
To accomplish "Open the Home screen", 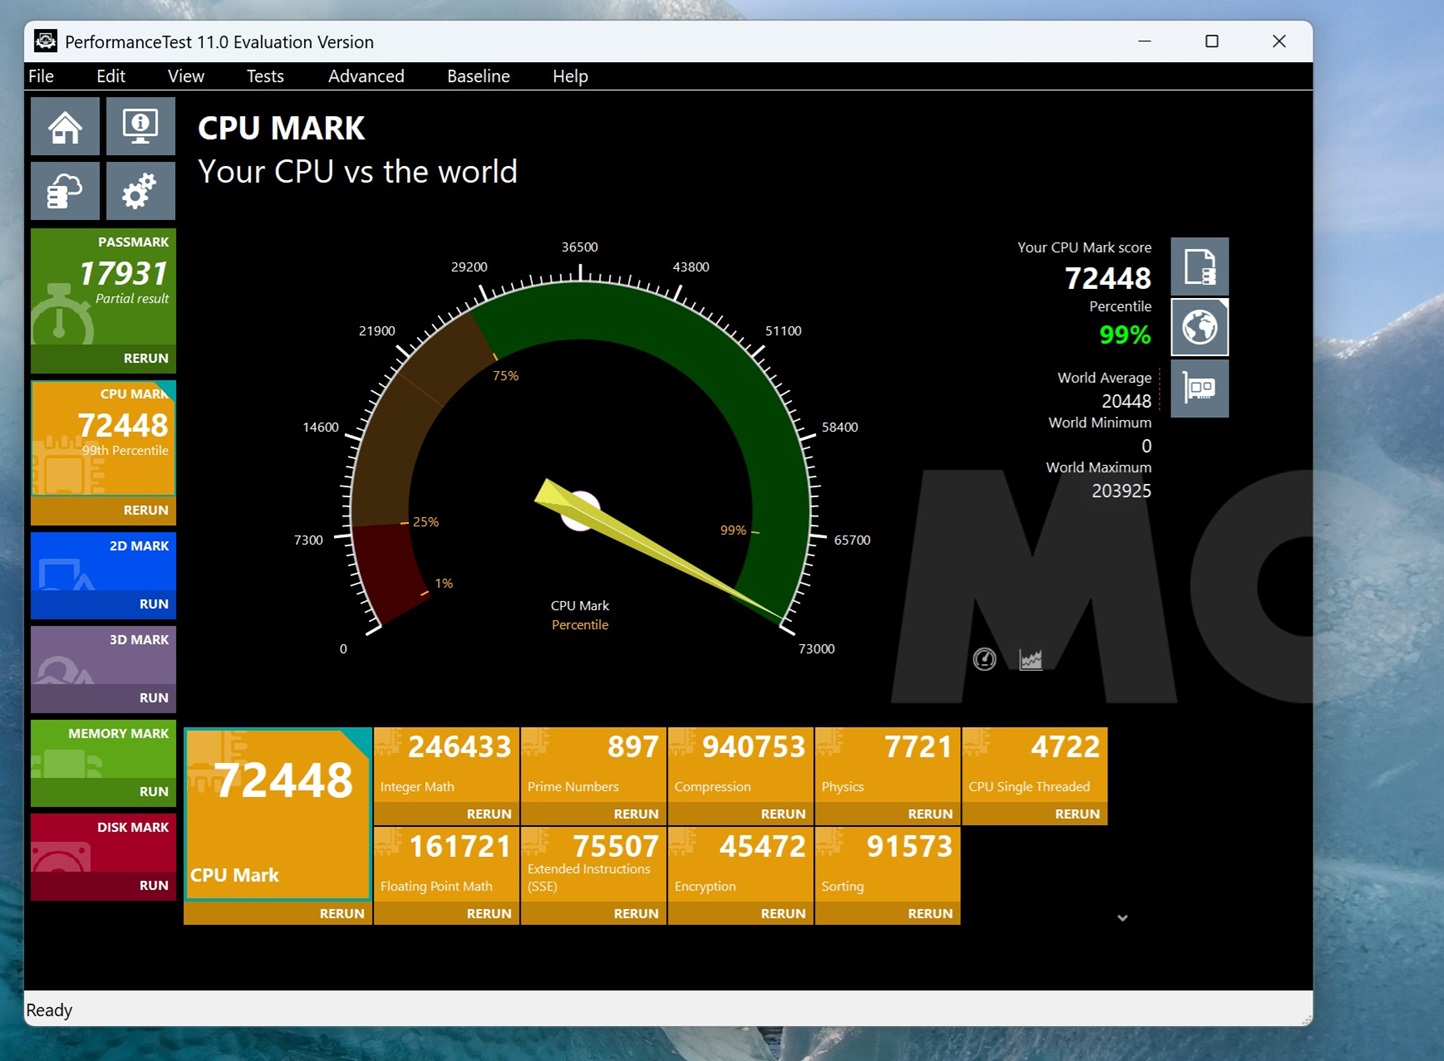I will pos(64,126).
